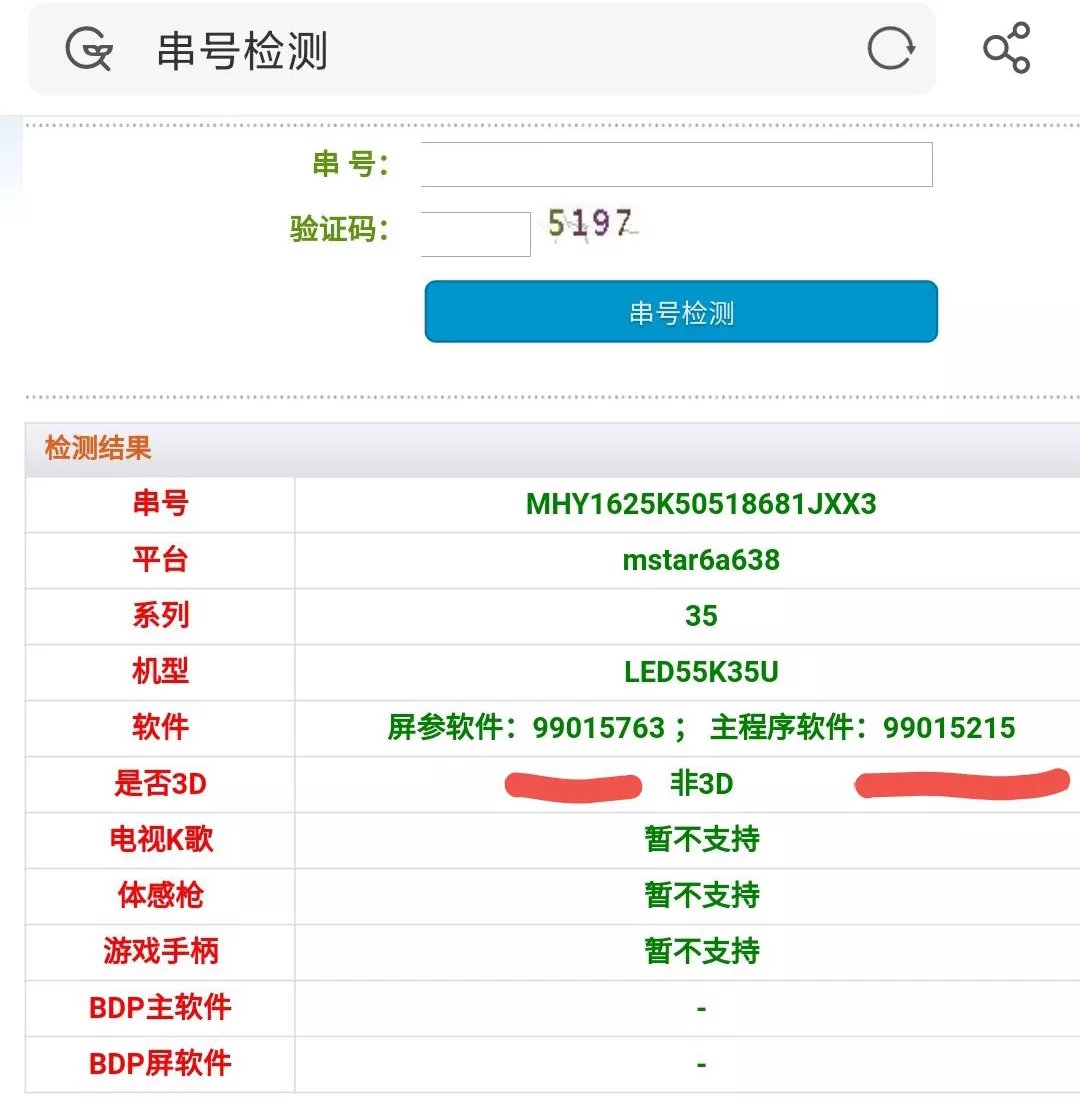Focus the 串号 serial number input field
The width and height of the screenshot is (1080, 1099).
676,164
